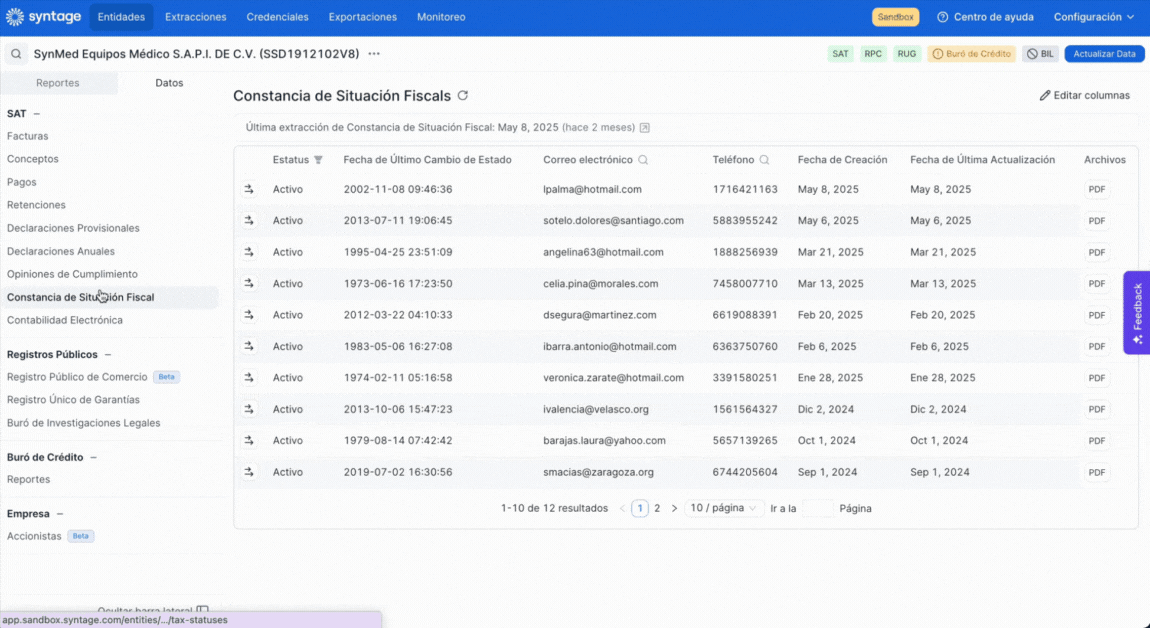This screenshot has width=1150, height=628.
Task: Click row arrow icon for dsegura@martinez.com
Action: (249, 315)
